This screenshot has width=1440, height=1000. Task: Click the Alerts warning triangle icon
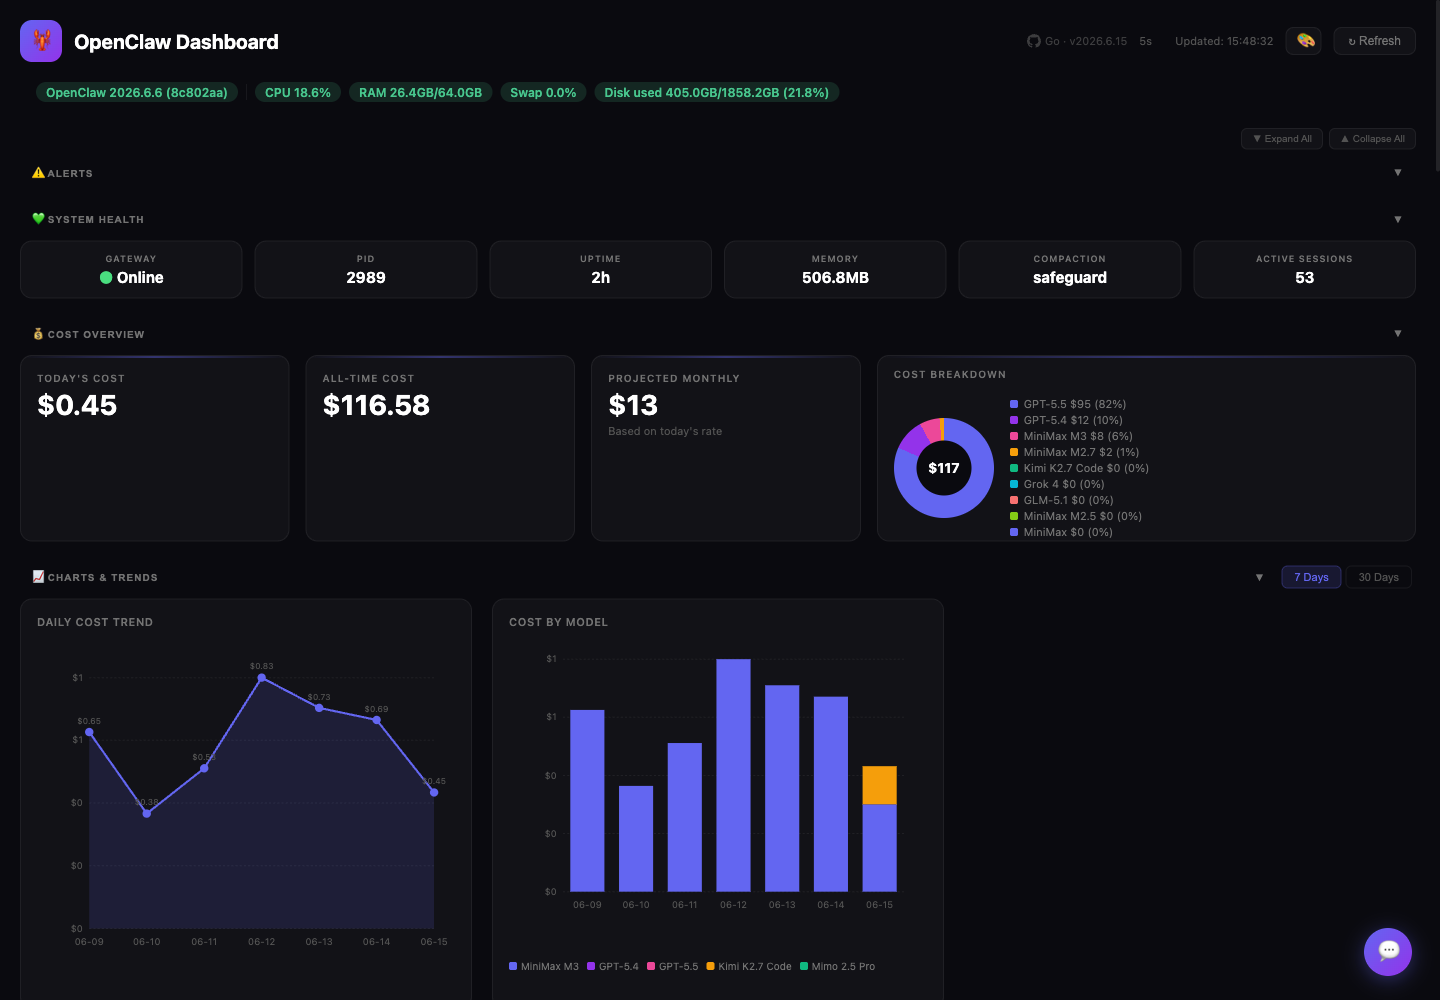(38, 173)
